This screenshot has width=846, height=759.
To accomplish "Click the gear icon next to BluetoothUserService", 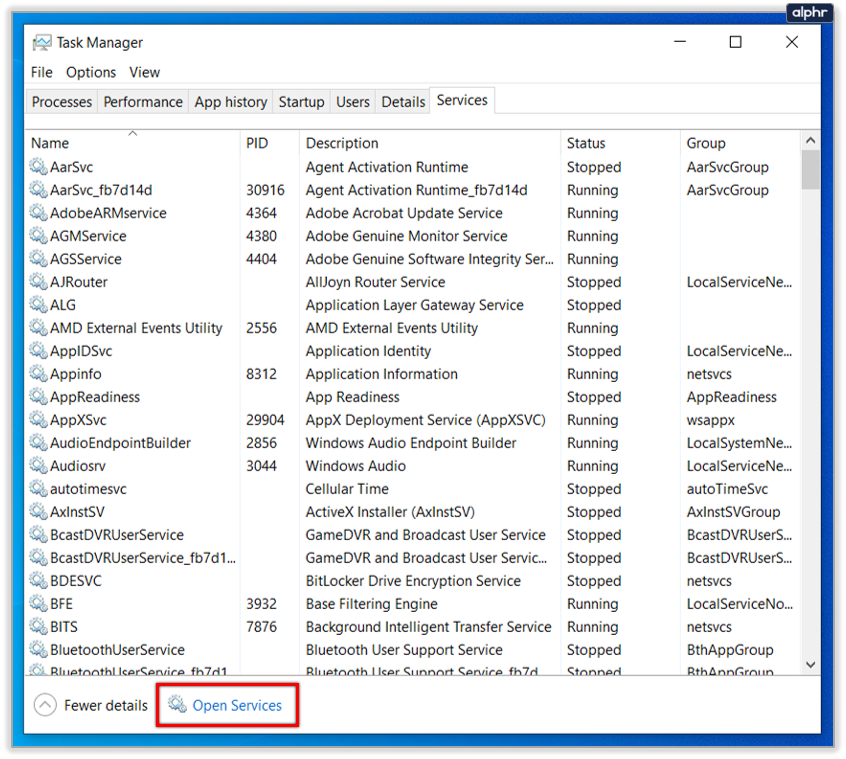I will 38,649.
